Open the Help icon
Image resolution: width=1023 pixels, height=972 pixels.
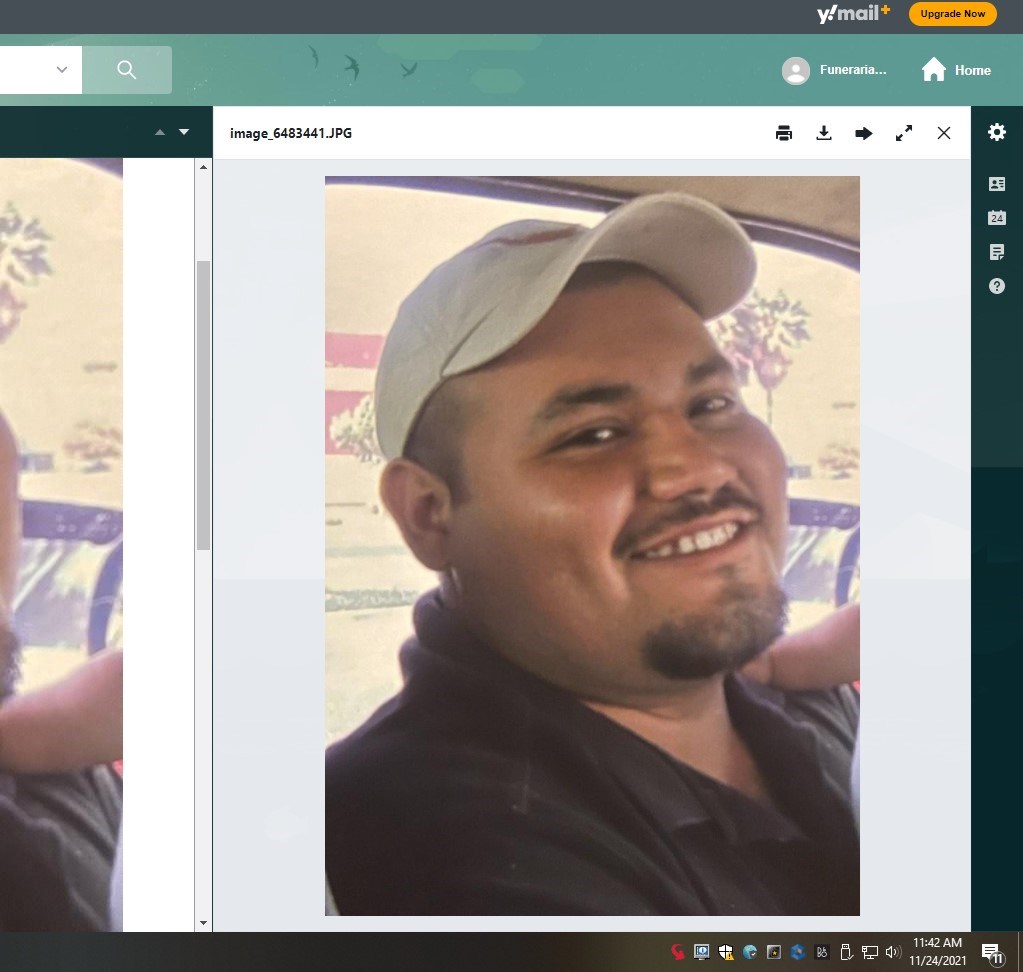(x=996, y=286)
